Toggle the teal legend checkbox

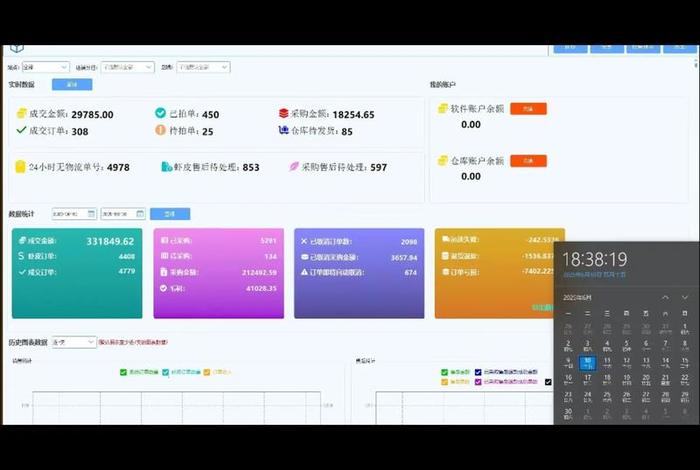point(166,372)
